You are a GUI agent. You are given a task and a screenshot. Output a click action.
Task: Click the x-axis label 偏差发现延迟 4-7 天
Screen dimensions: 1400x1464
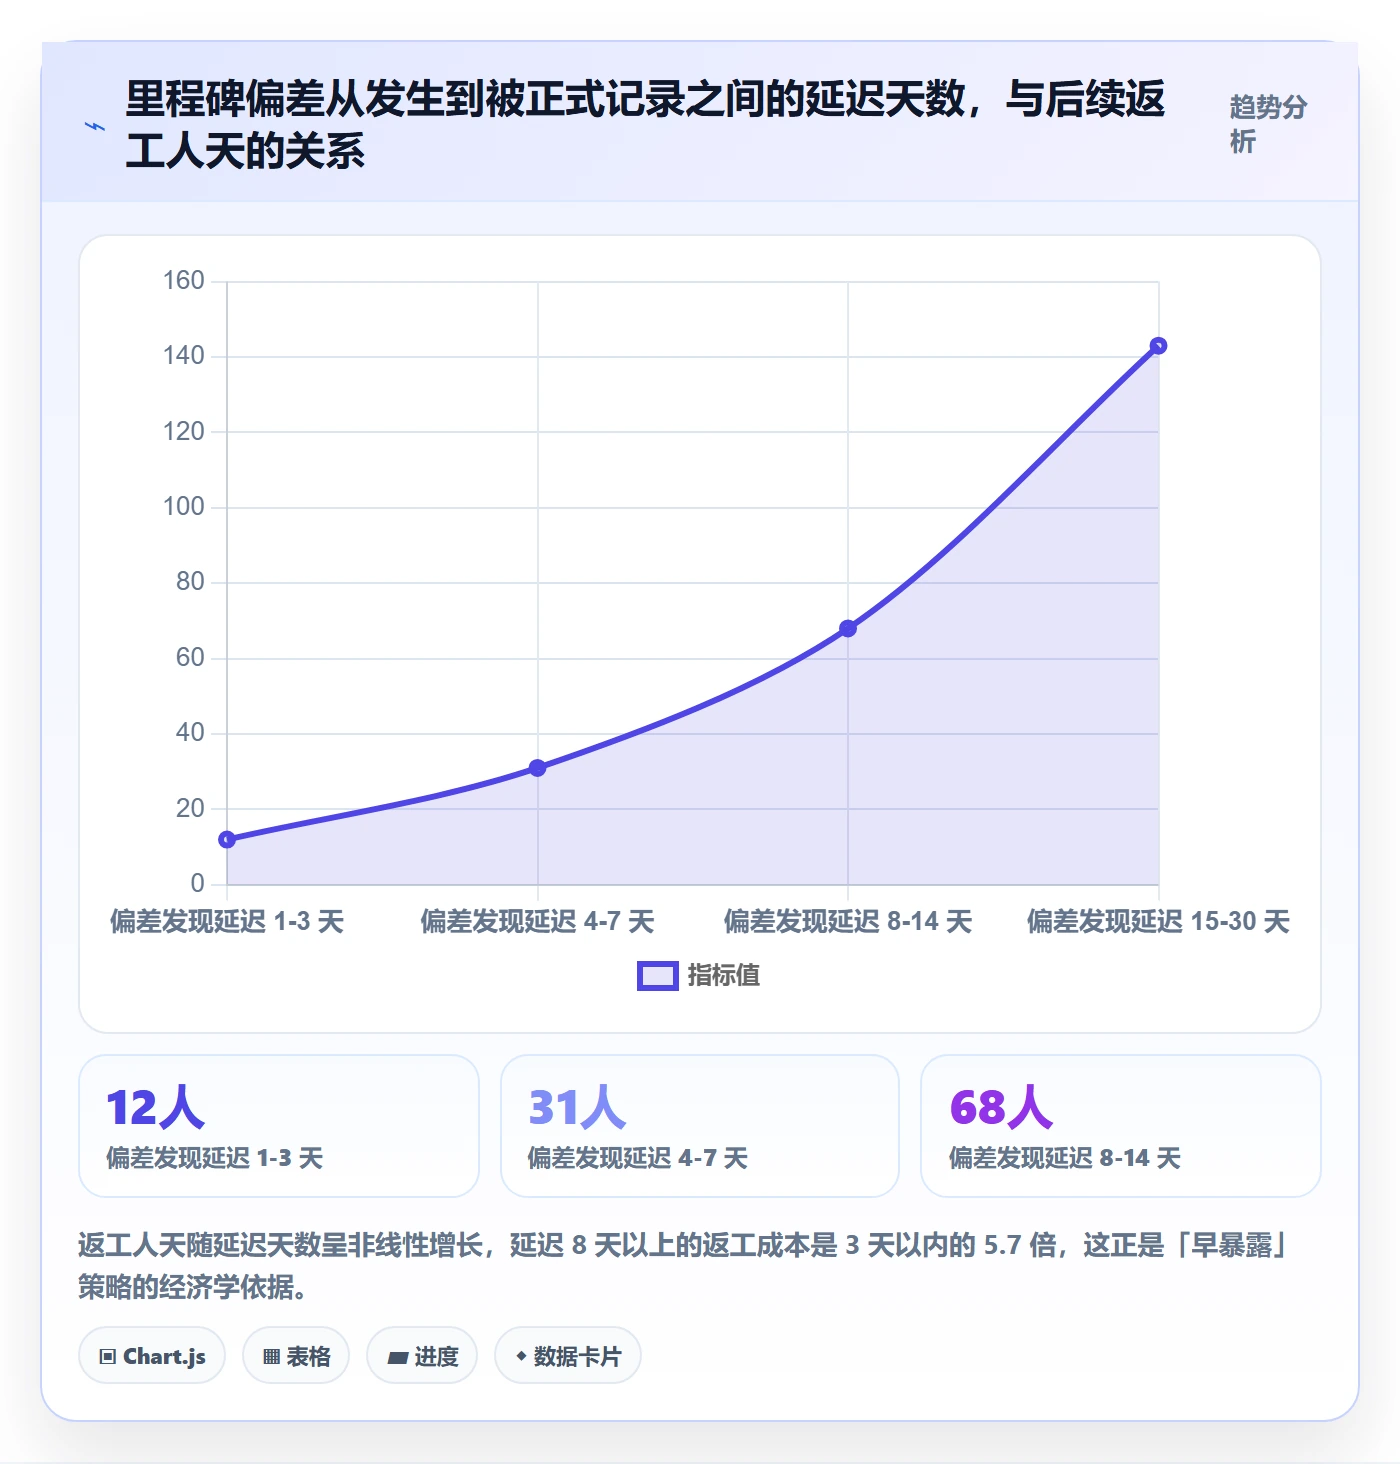(x=538, y=921)
